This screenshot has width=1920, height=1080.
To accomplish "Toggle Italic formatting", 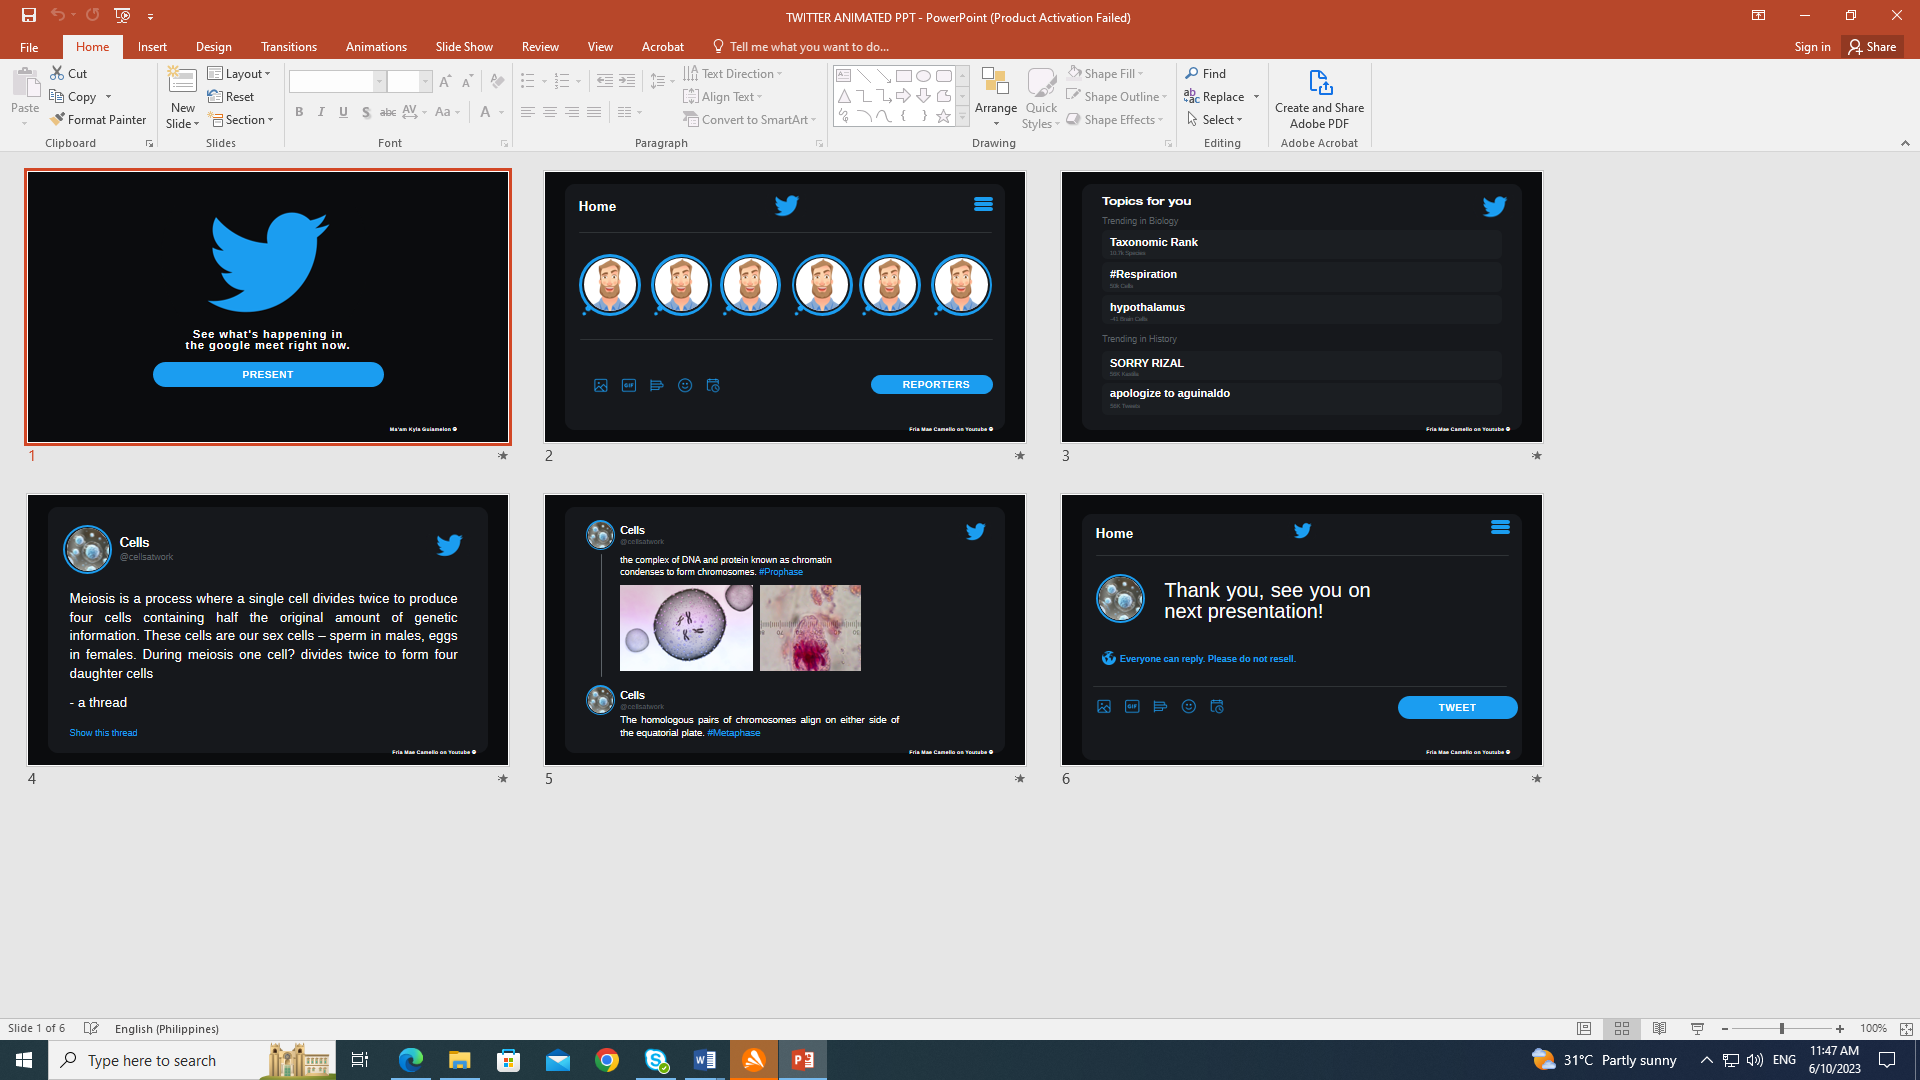I will coord(321,112).
